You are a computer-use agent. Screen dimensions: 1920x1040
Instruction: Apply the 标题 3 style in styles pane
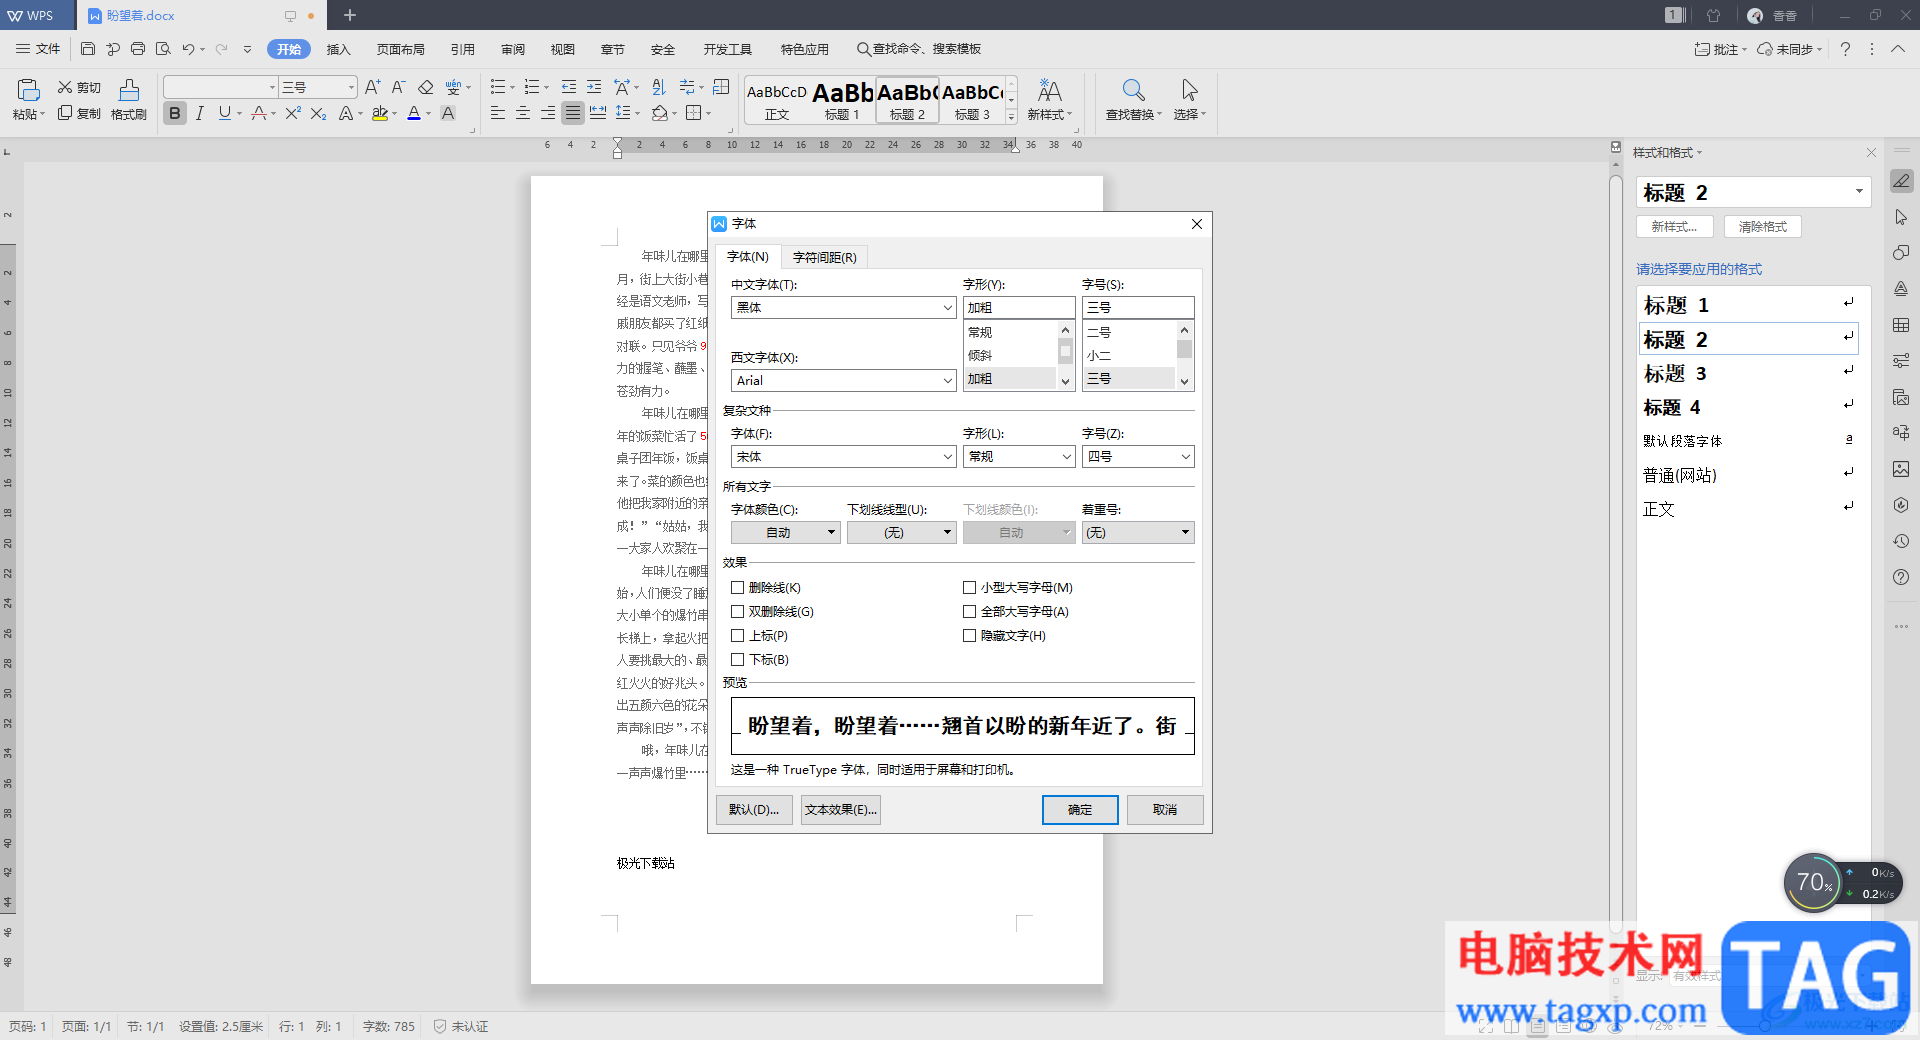tap(1748, 373)
